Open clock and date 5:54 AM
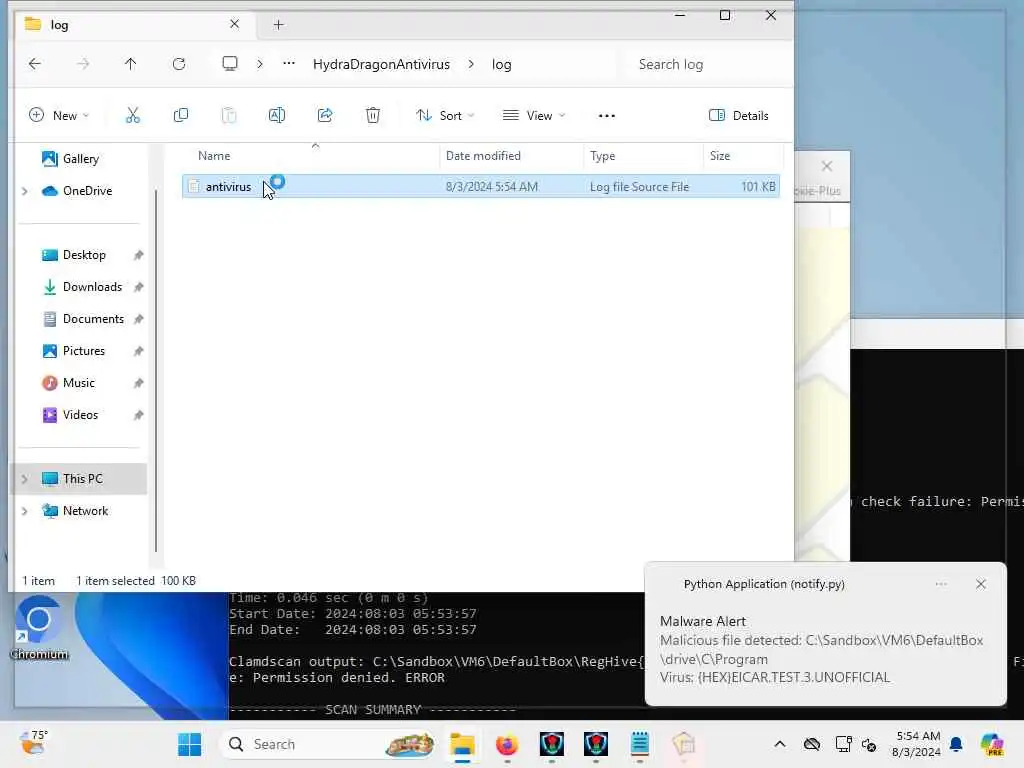1024x768 pixels. [917, 744]
